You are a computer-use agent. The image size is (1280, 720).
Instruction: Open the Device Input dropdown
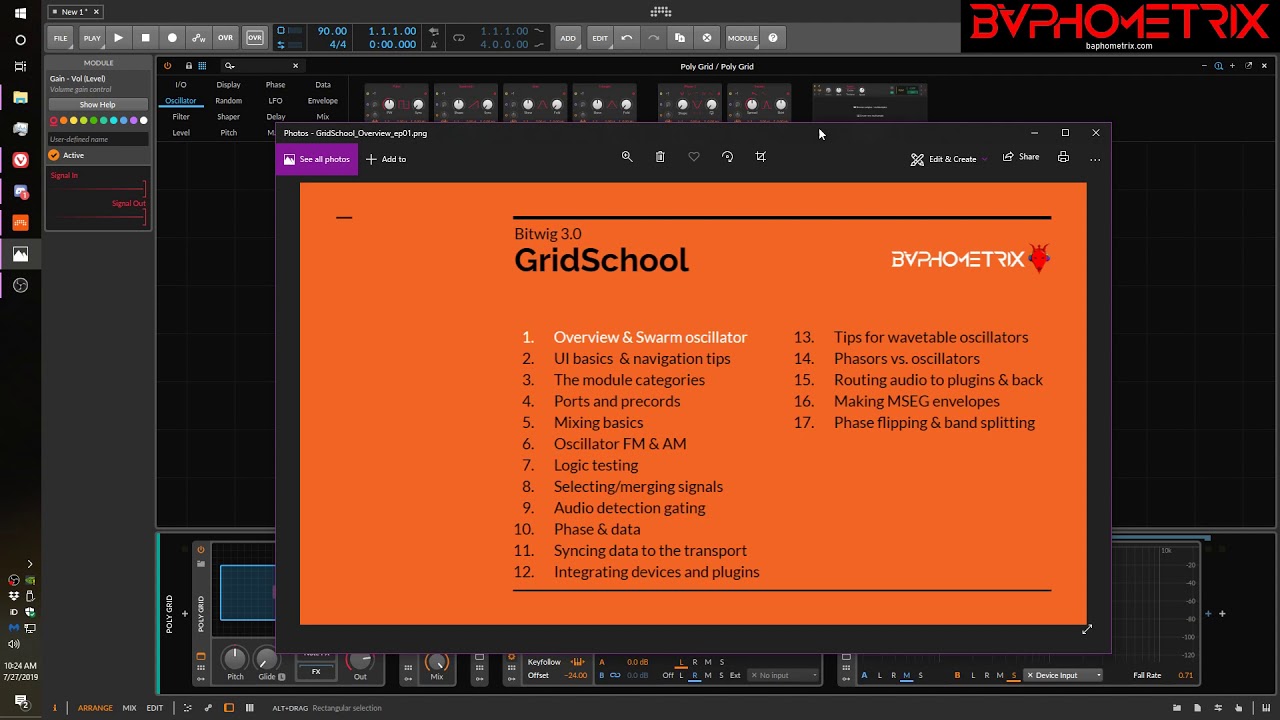click(1064, 675)
